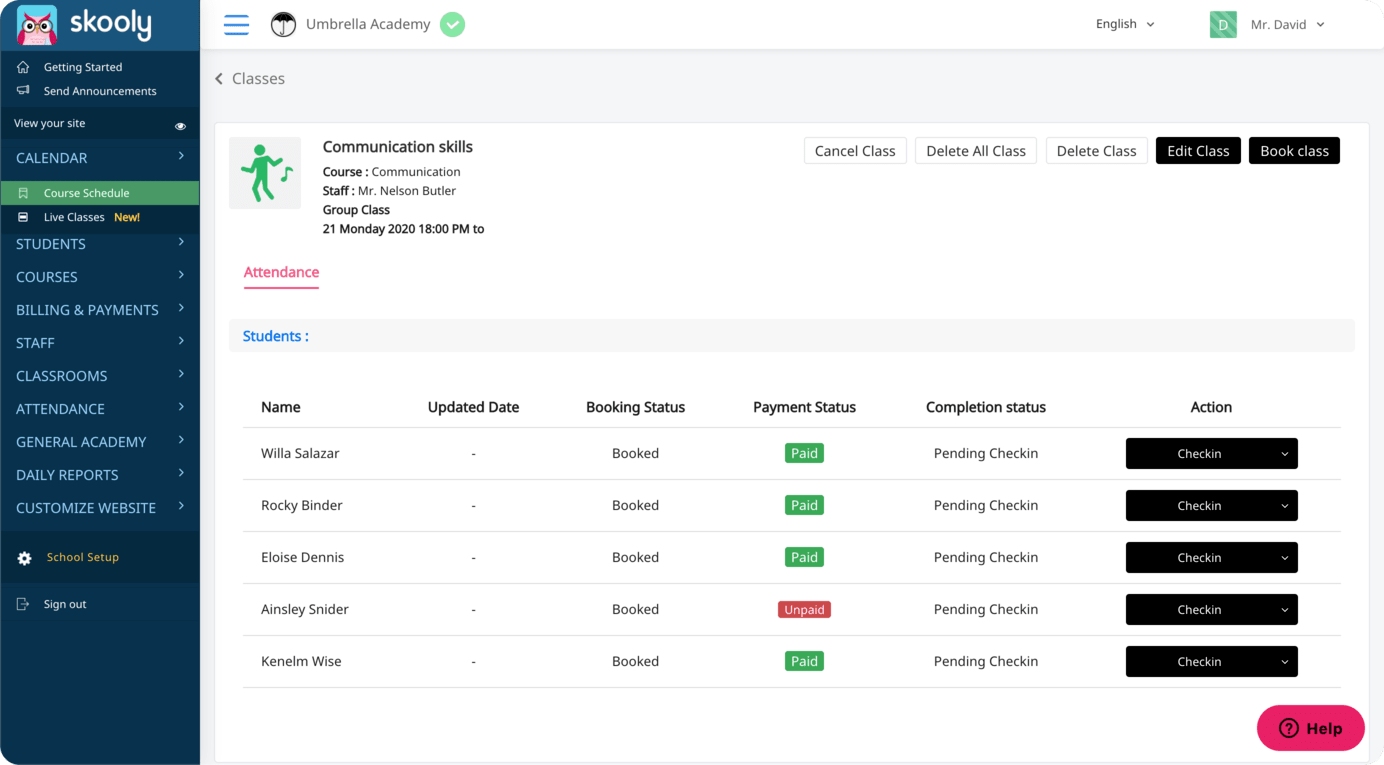
Task: Click the Send Announcements megaphone icon
Action: click(x=24, y=91)
